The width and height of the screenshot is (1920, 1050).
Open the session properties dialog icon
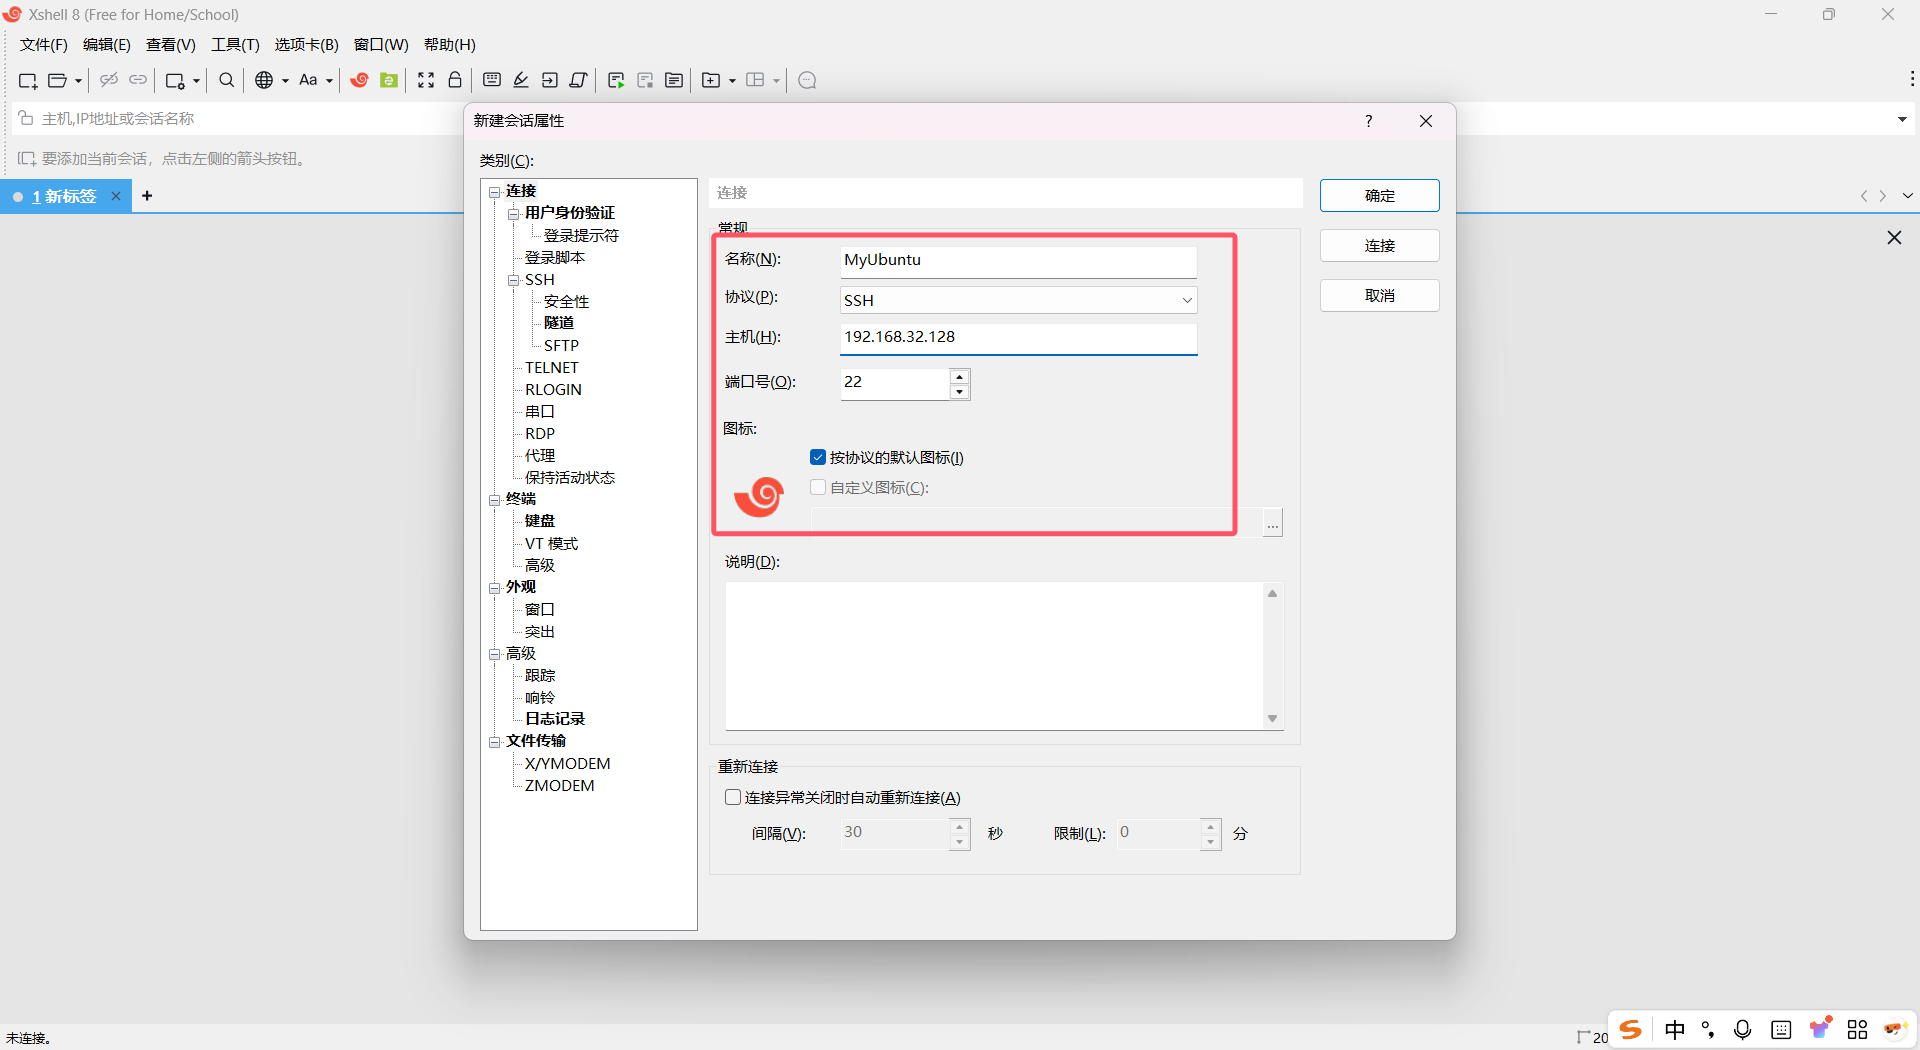click(x=176, y=80)
